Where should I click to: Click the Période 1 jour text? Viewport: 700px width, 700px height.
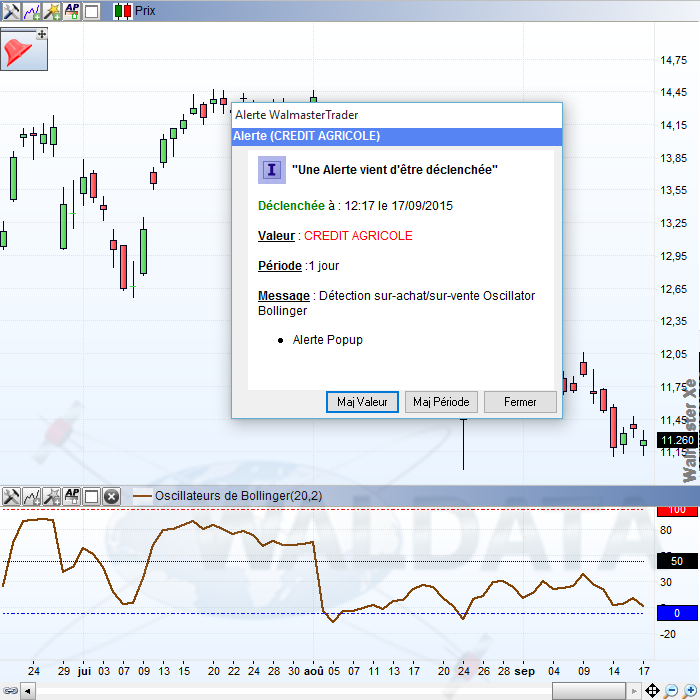click(x=298, y=266)
